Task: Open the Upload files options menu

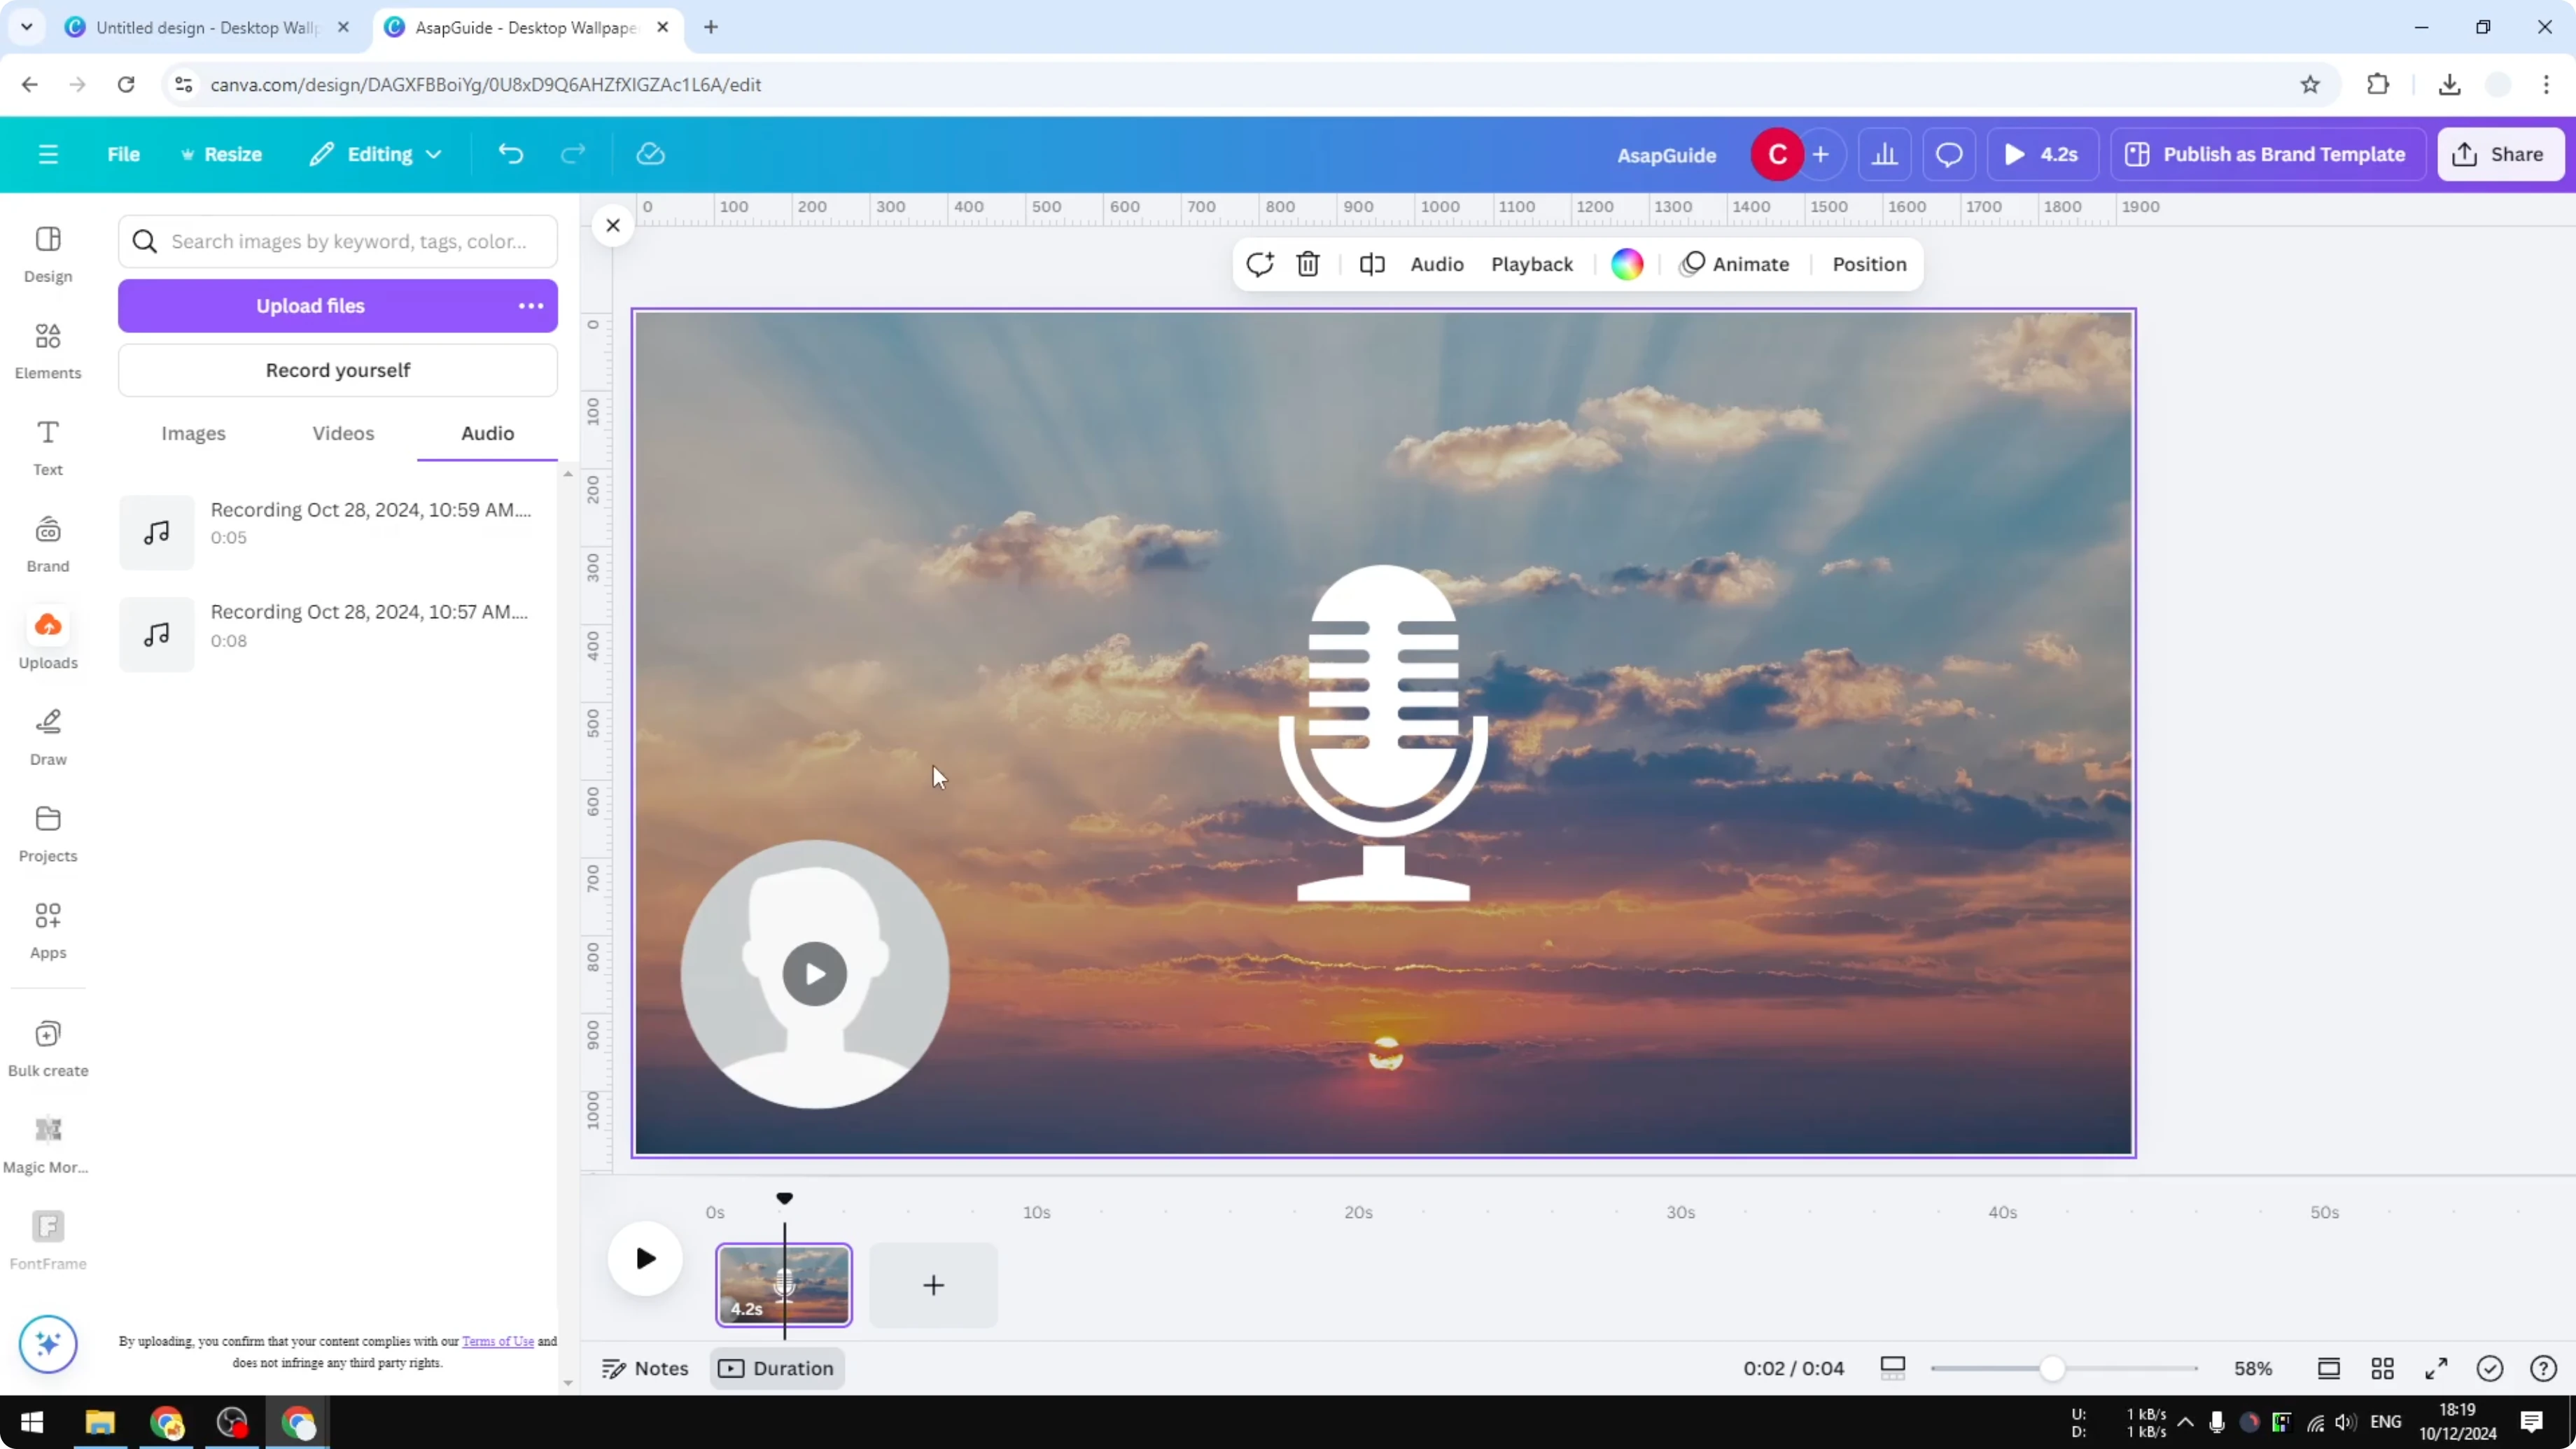Action: pos(530,305)
